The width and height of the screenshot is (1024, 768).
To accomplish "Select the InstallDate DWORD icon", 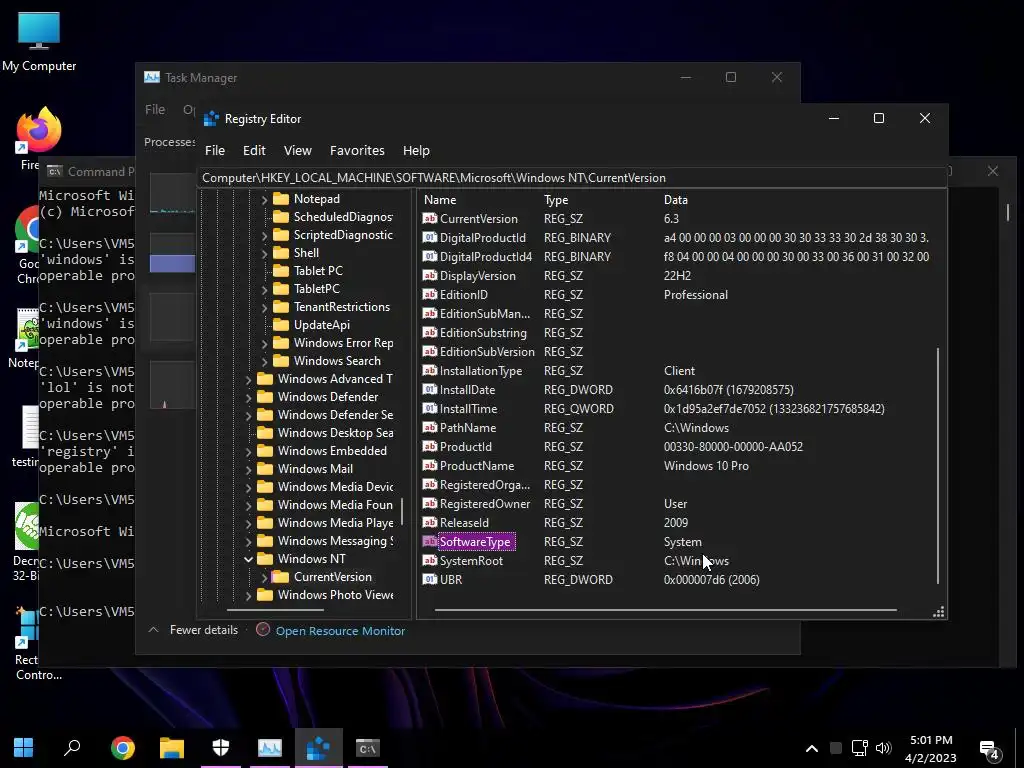I will [x=430, y=389].
